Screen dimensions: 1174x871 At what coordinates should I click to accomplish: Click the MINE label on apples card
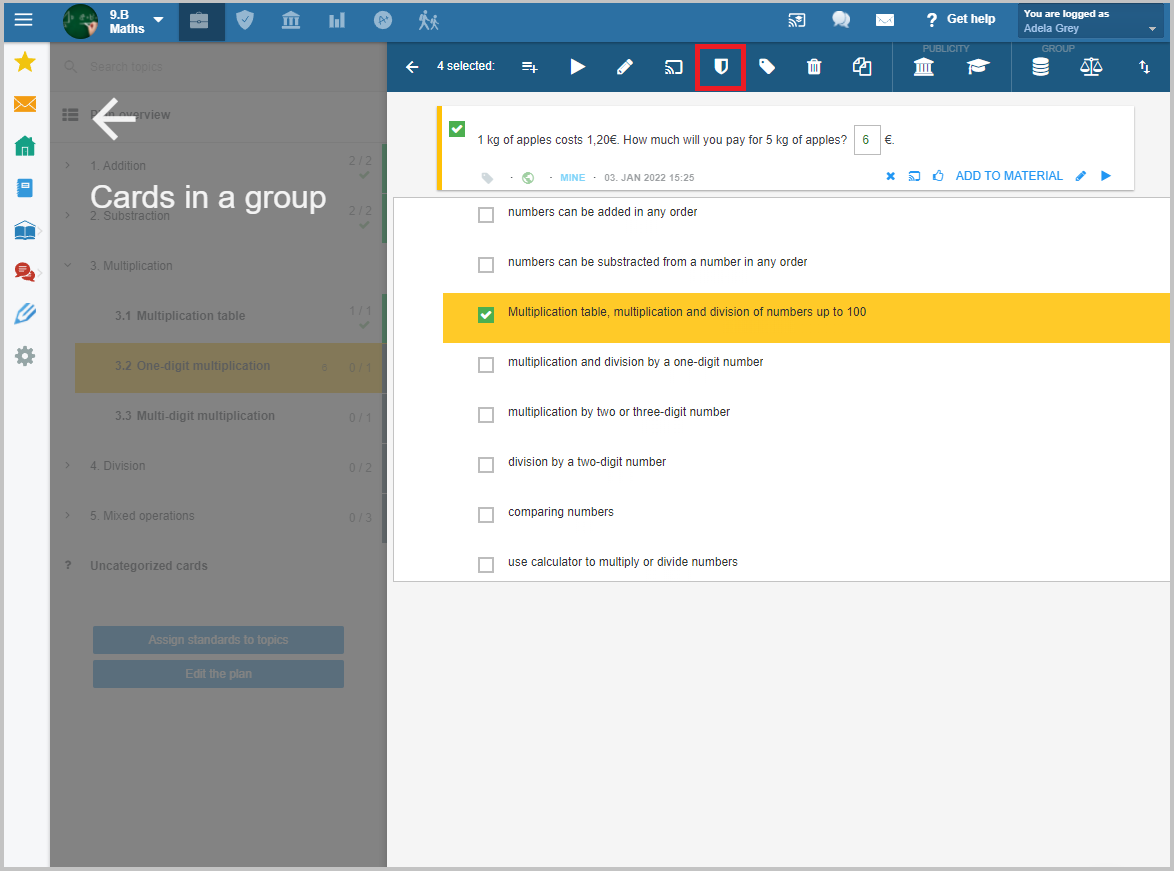coord(573,178)
